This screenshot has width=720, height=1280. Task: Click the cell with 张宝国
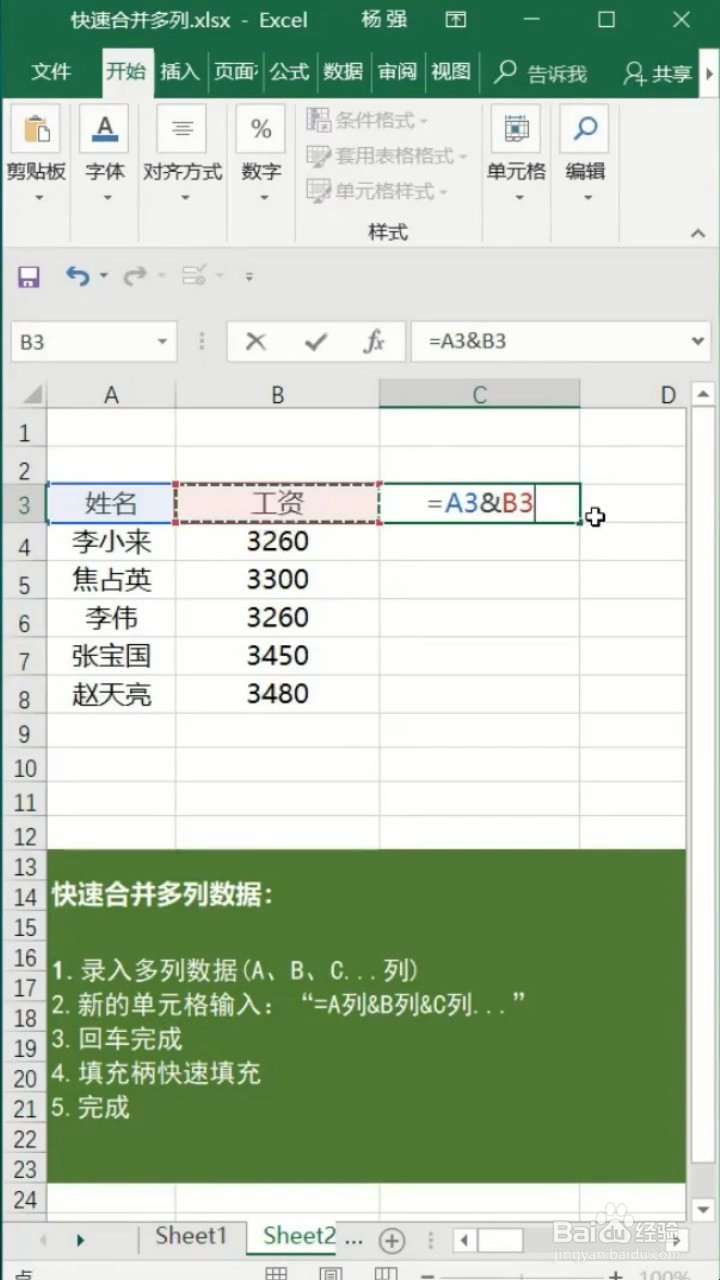click(x=111, y=656)
